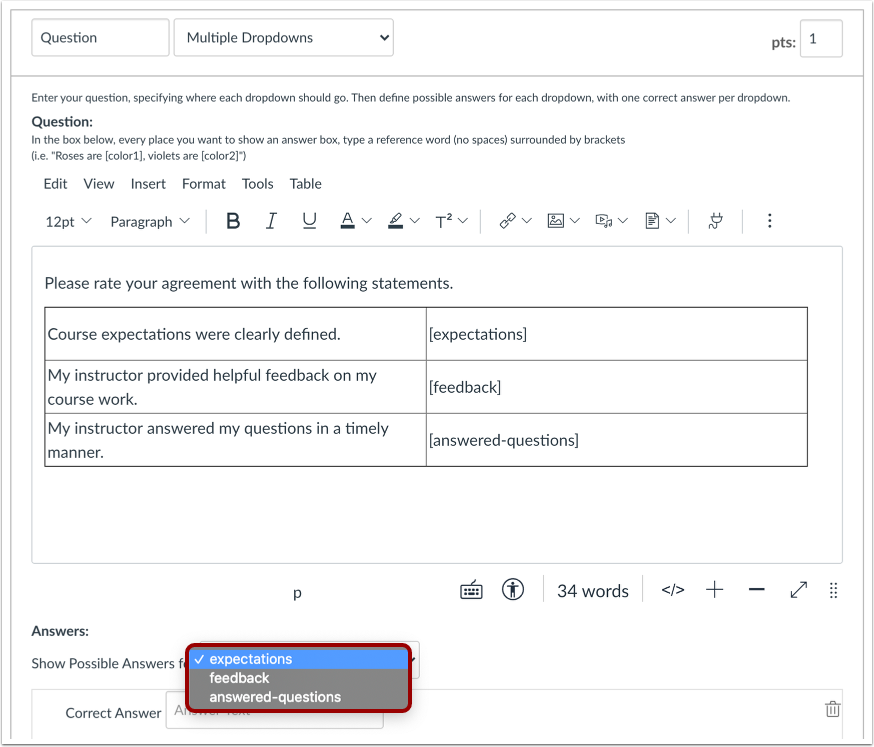Expand image options arrow
The image size is (874, 747).
(575, 221)
